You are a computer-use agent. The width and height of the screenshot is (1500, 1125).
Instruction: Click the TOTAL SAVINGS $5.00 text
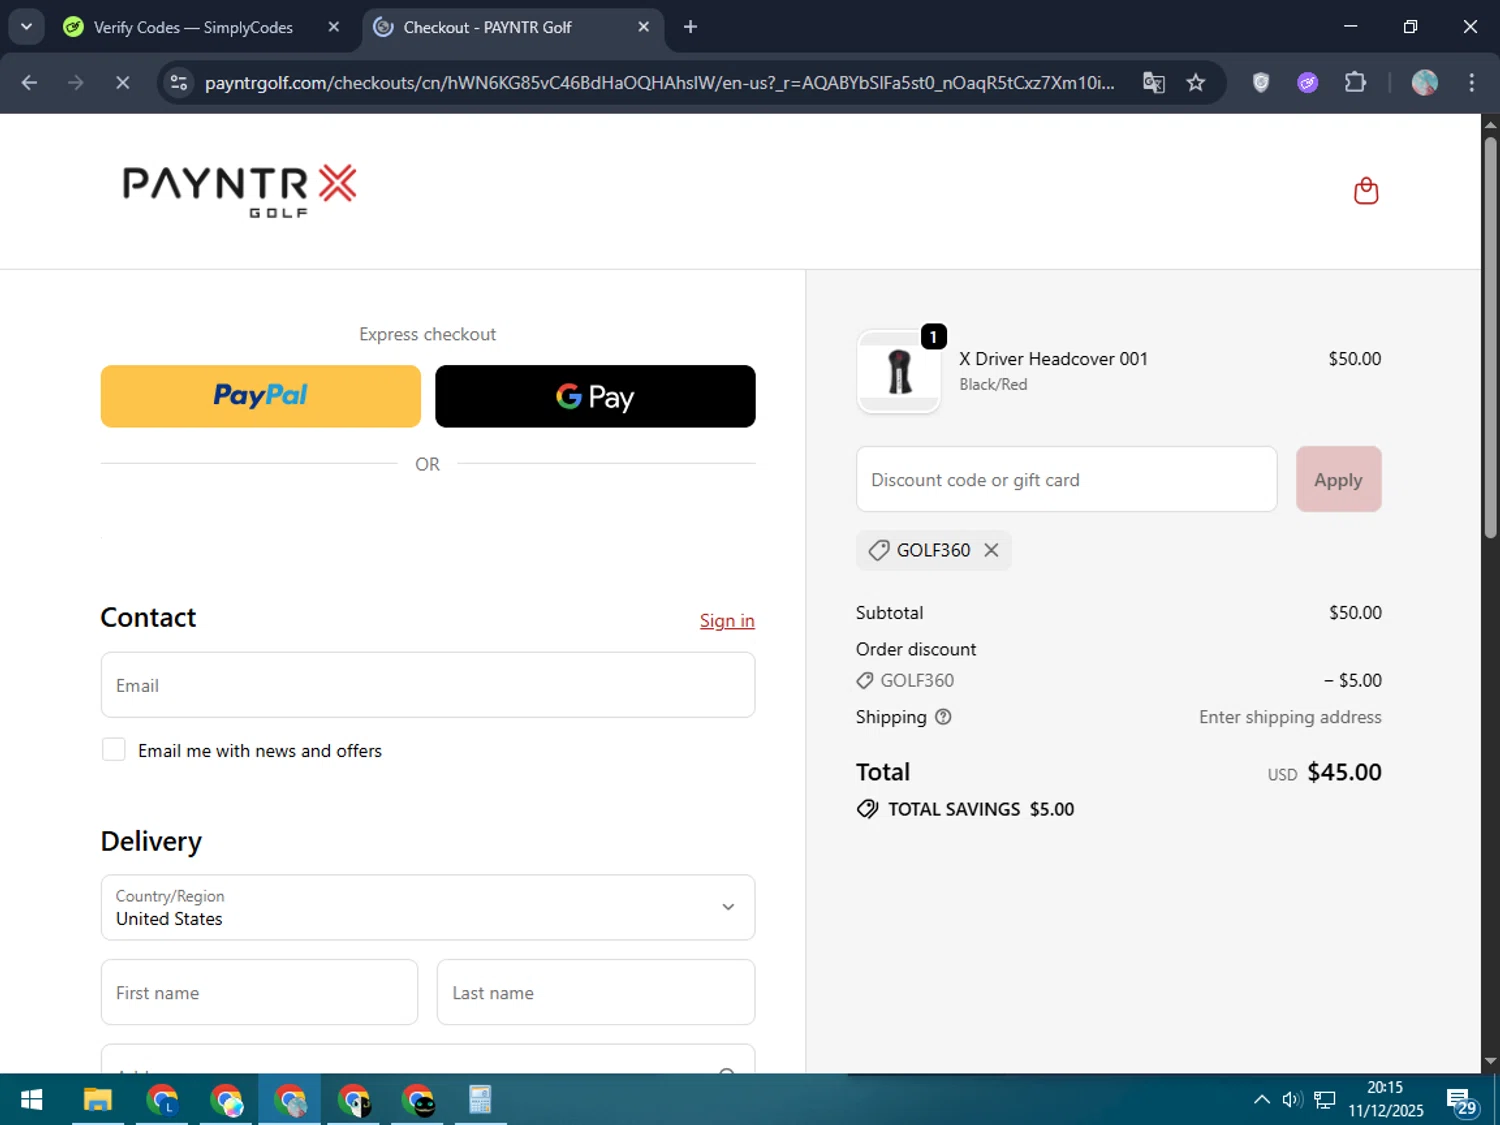[x=981, y=809]
